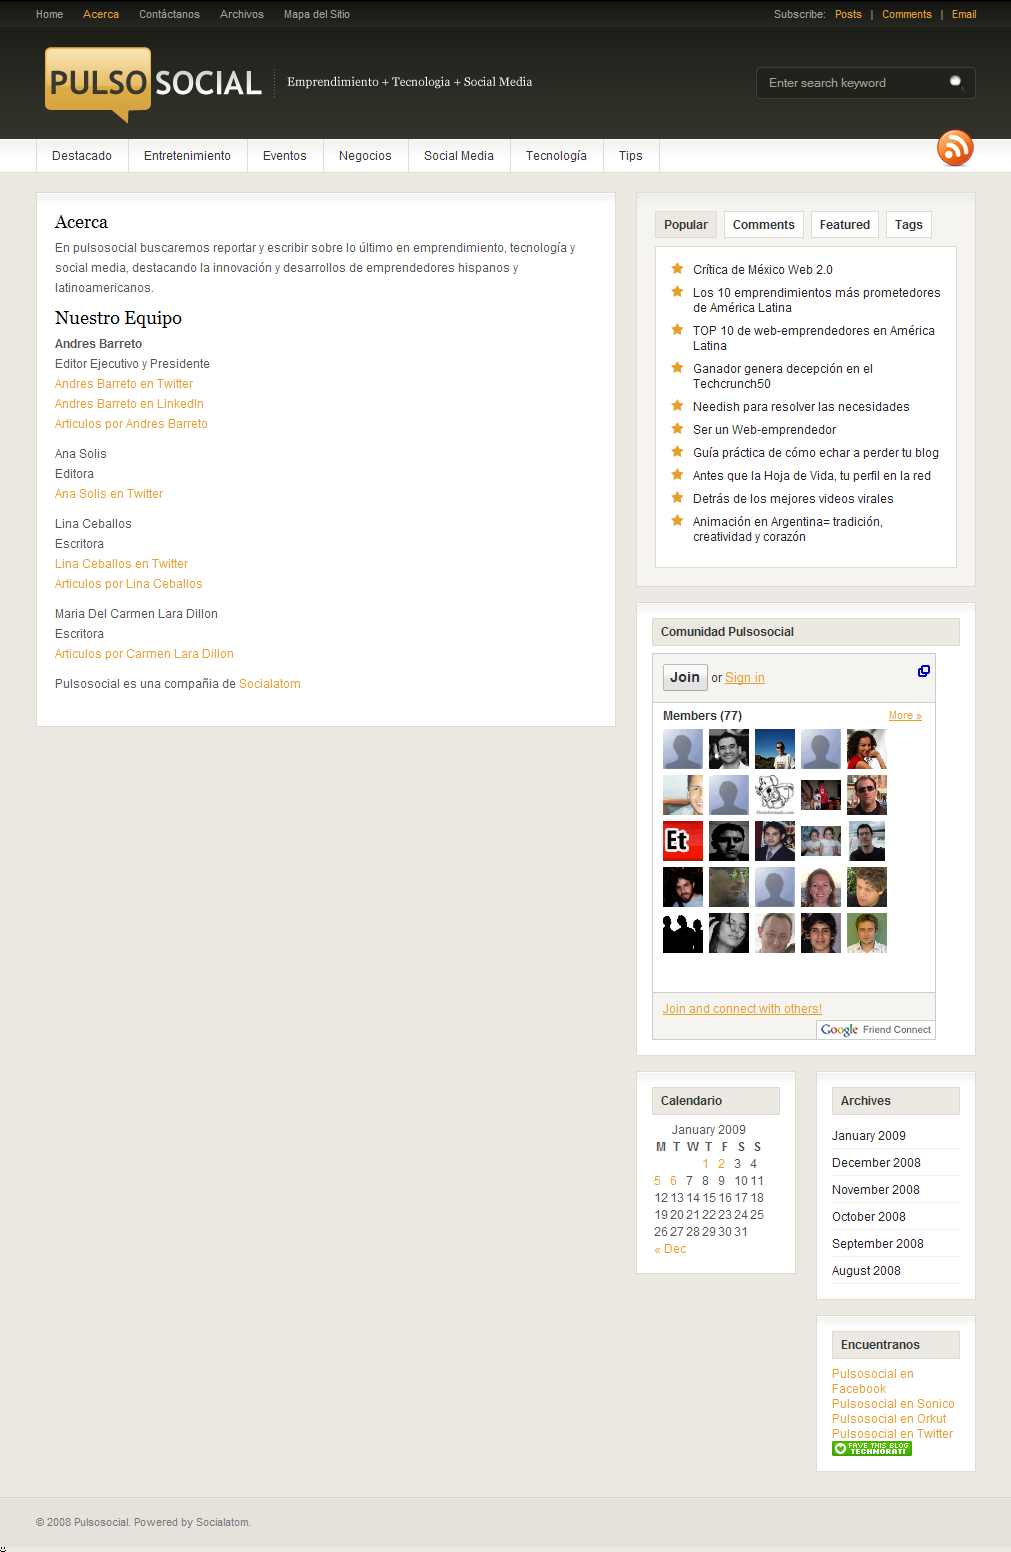Image resolution: width=1011 pixels, height=1552 pixels.
Task: Open Animación en Argentina article
Action: [788, 529]
